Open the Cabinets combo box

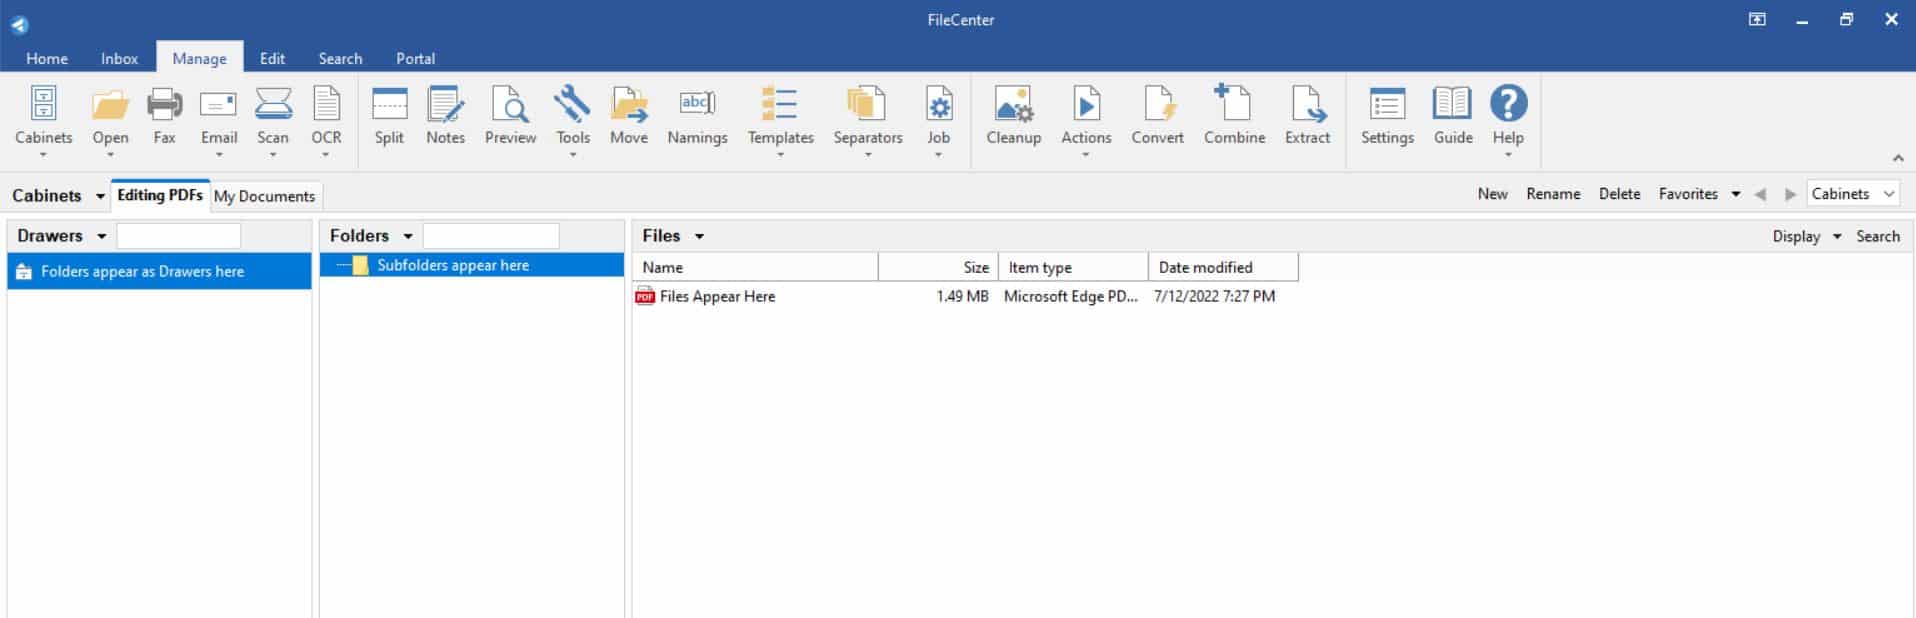coord(1853,194)
